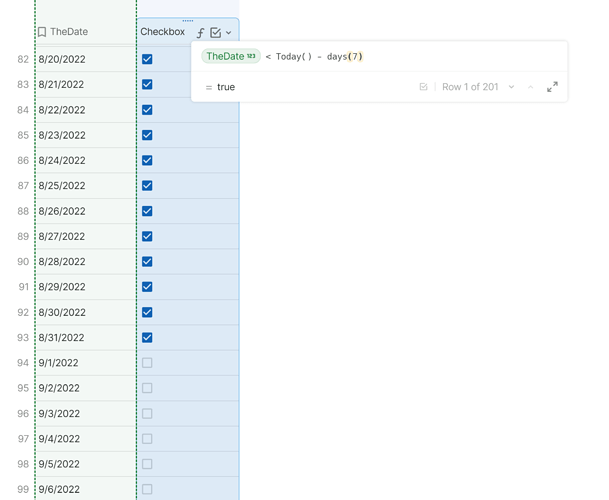Select the 8/31/2022 date cell
The image size is (609, 500).
click(85, 338)
